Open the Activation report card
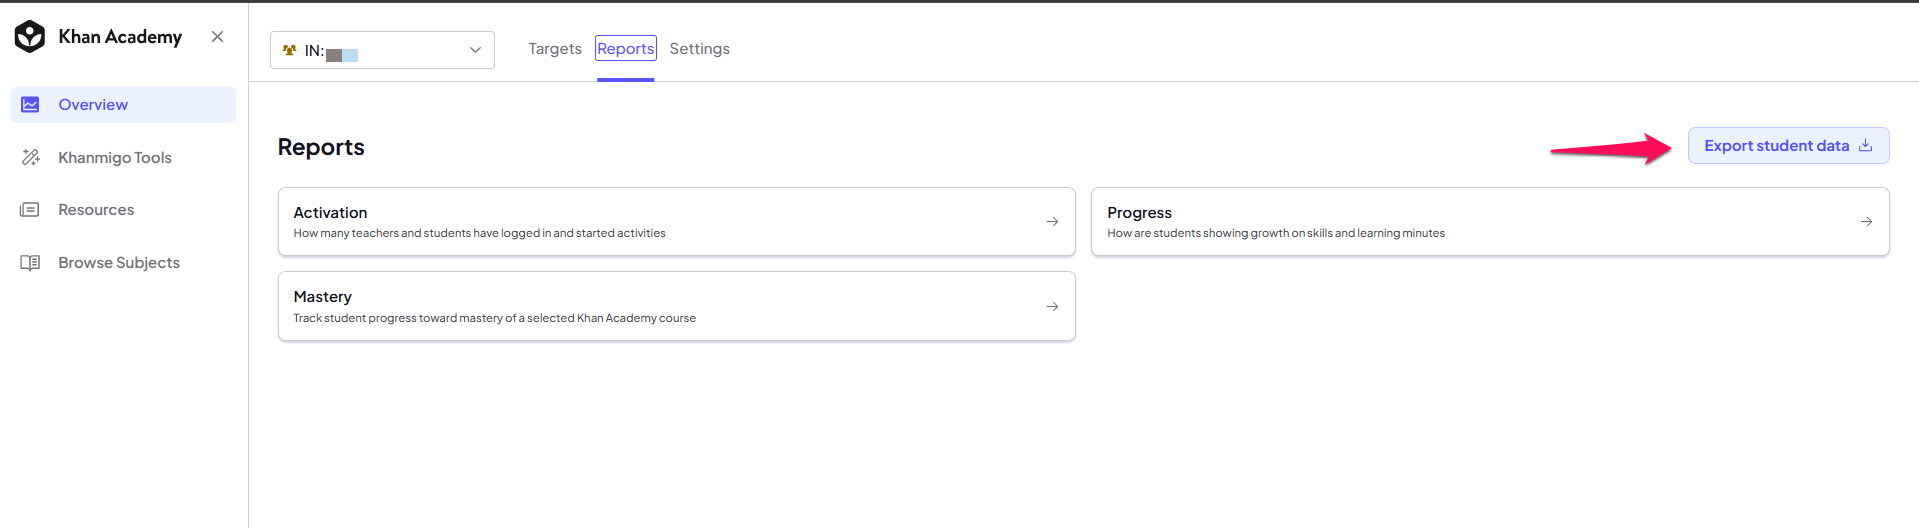 (x=677, y=222)
